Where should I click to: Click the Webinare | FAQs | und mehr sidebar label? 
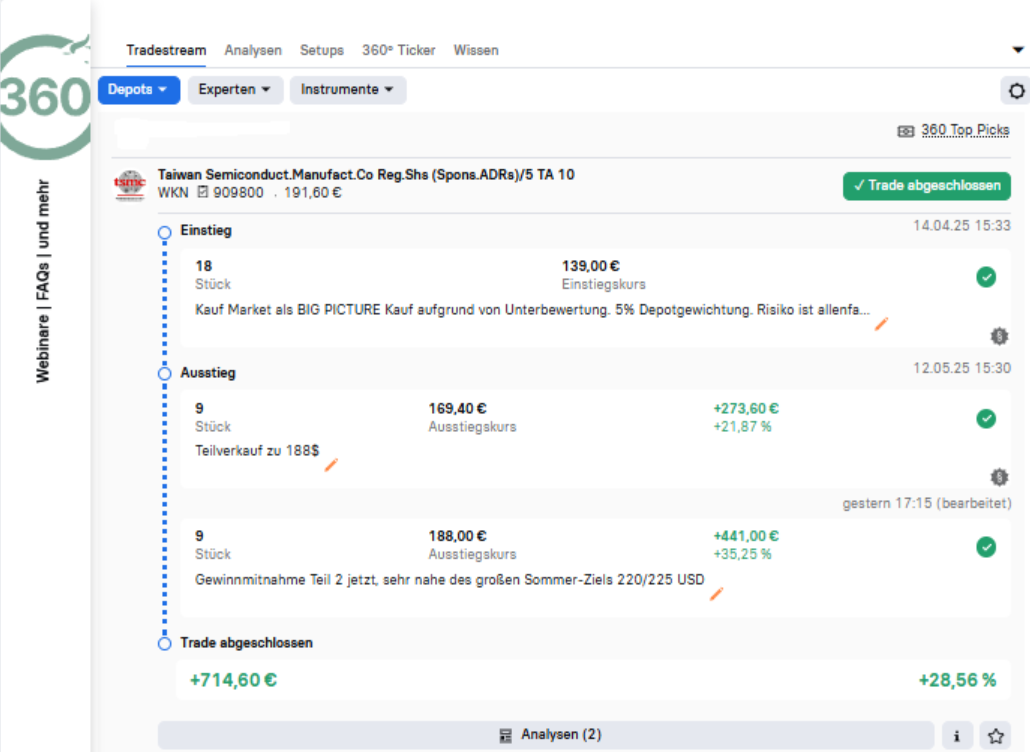[43, 281]
